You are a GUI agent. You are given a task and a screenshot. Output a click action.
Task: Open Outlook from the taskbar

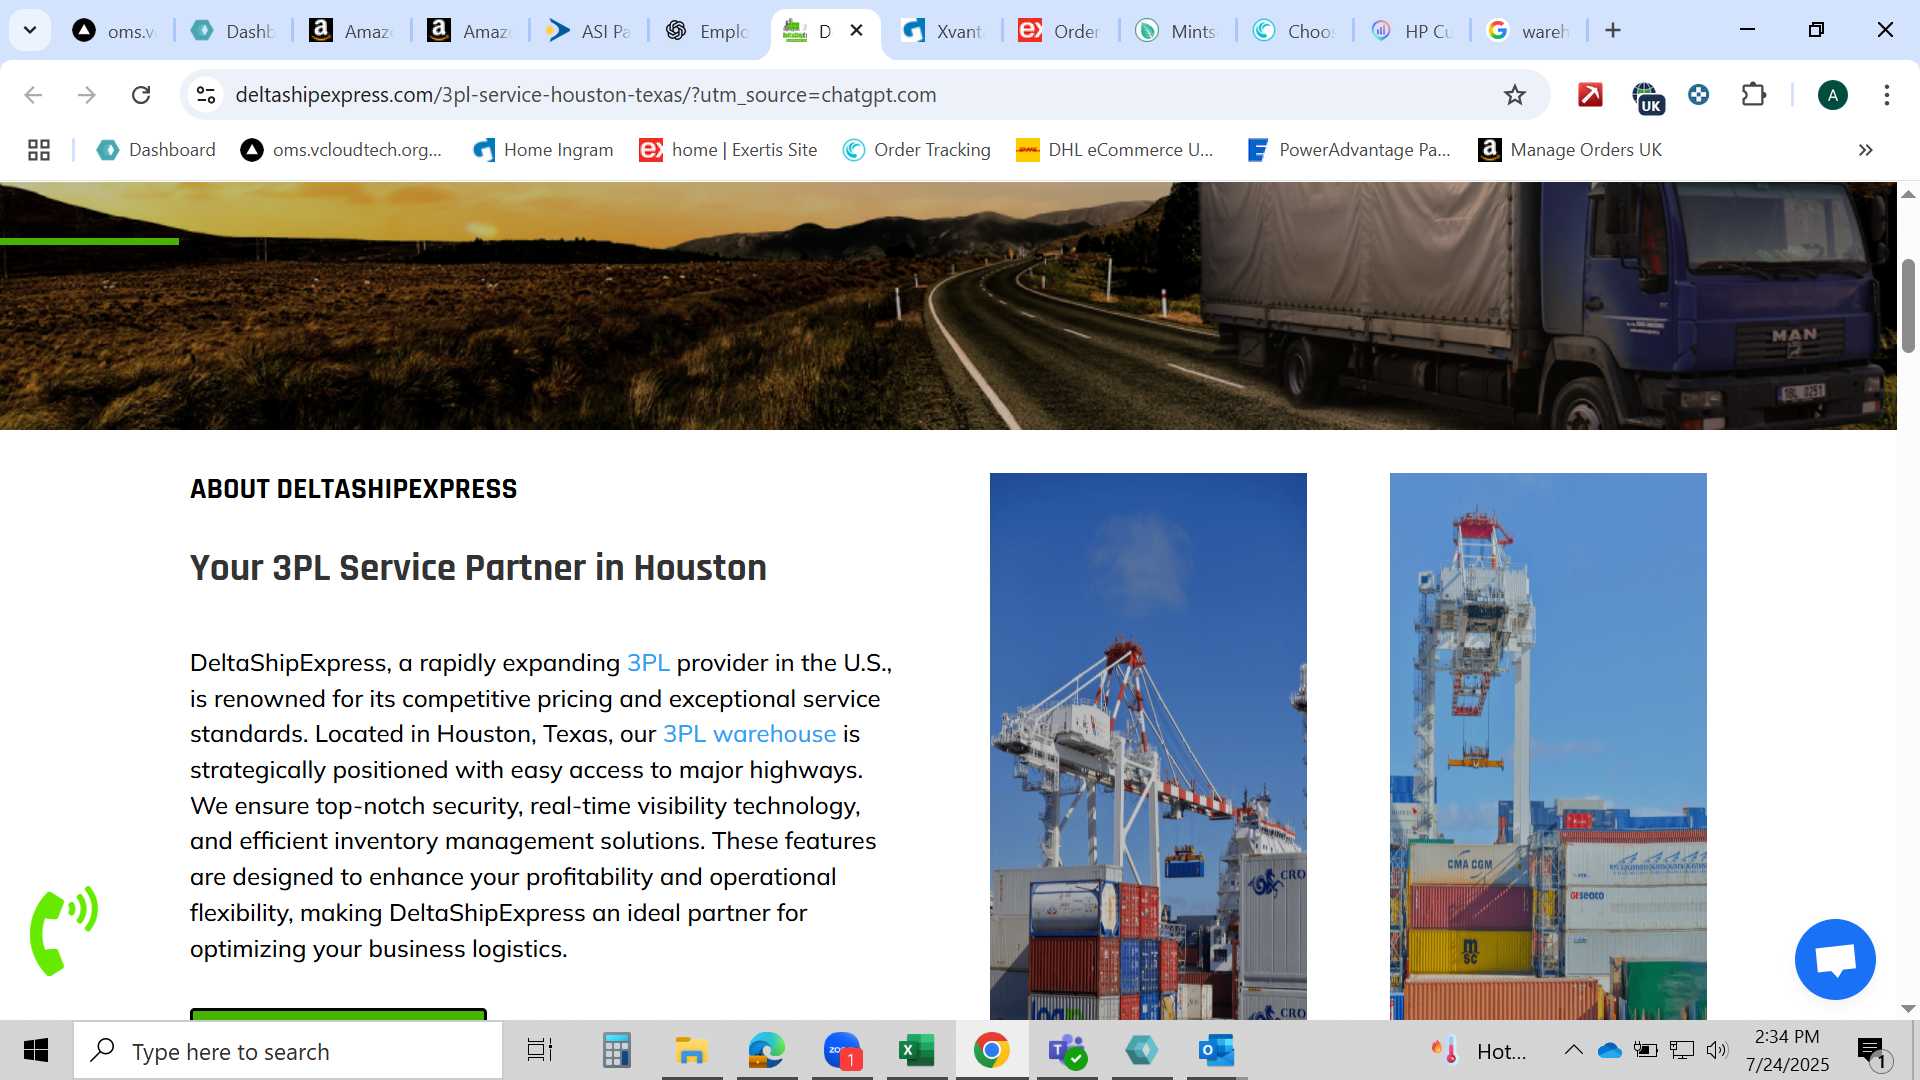coord(1217,1050)
